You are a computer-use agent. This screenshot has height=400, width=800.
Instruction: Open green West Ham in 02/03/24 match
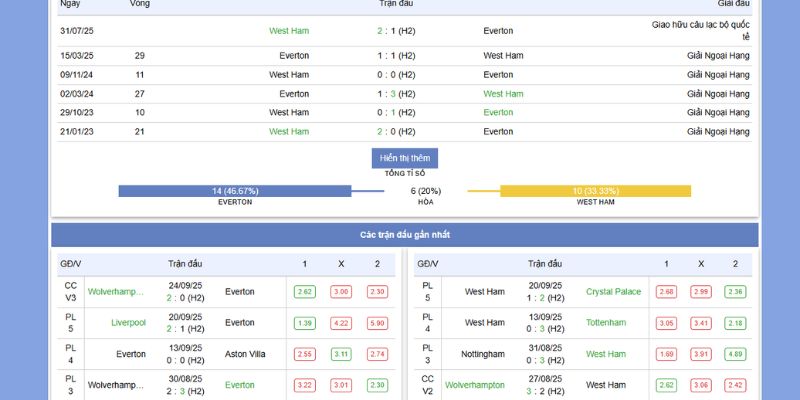[x=503, y=94]
